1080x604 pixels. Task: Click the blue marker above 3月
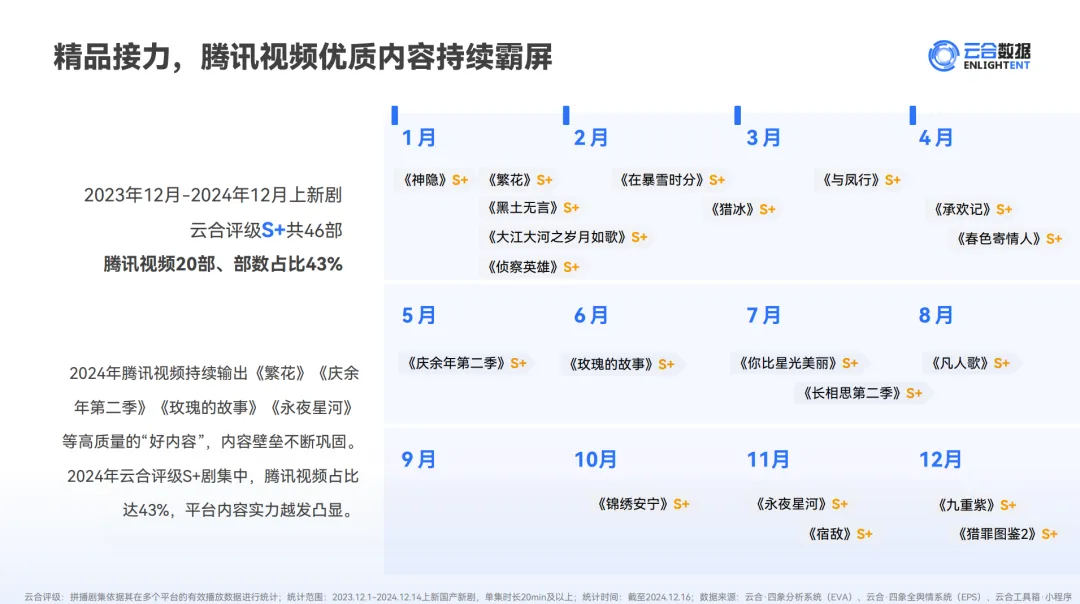[738, 115]
